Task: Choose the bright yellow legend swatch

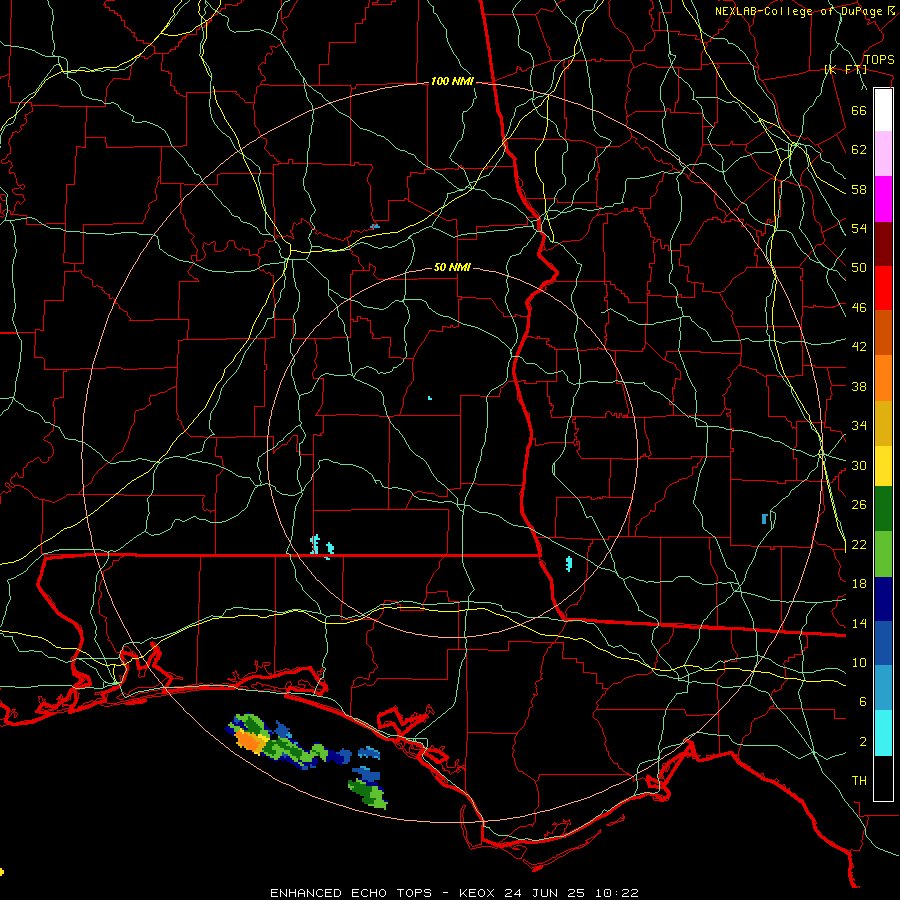Action: click(883, 466)
